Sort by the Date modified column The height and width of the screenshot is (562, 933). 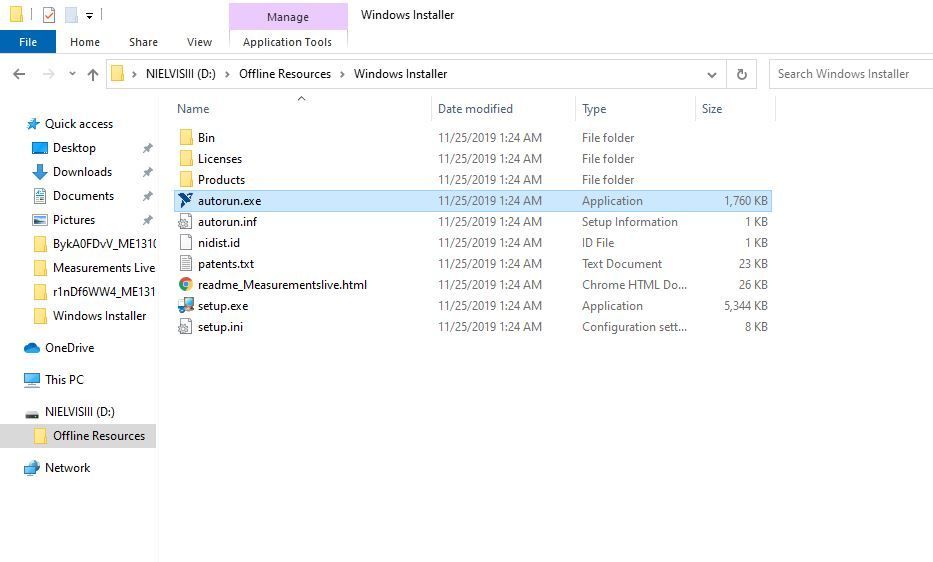tap(475, 109)
